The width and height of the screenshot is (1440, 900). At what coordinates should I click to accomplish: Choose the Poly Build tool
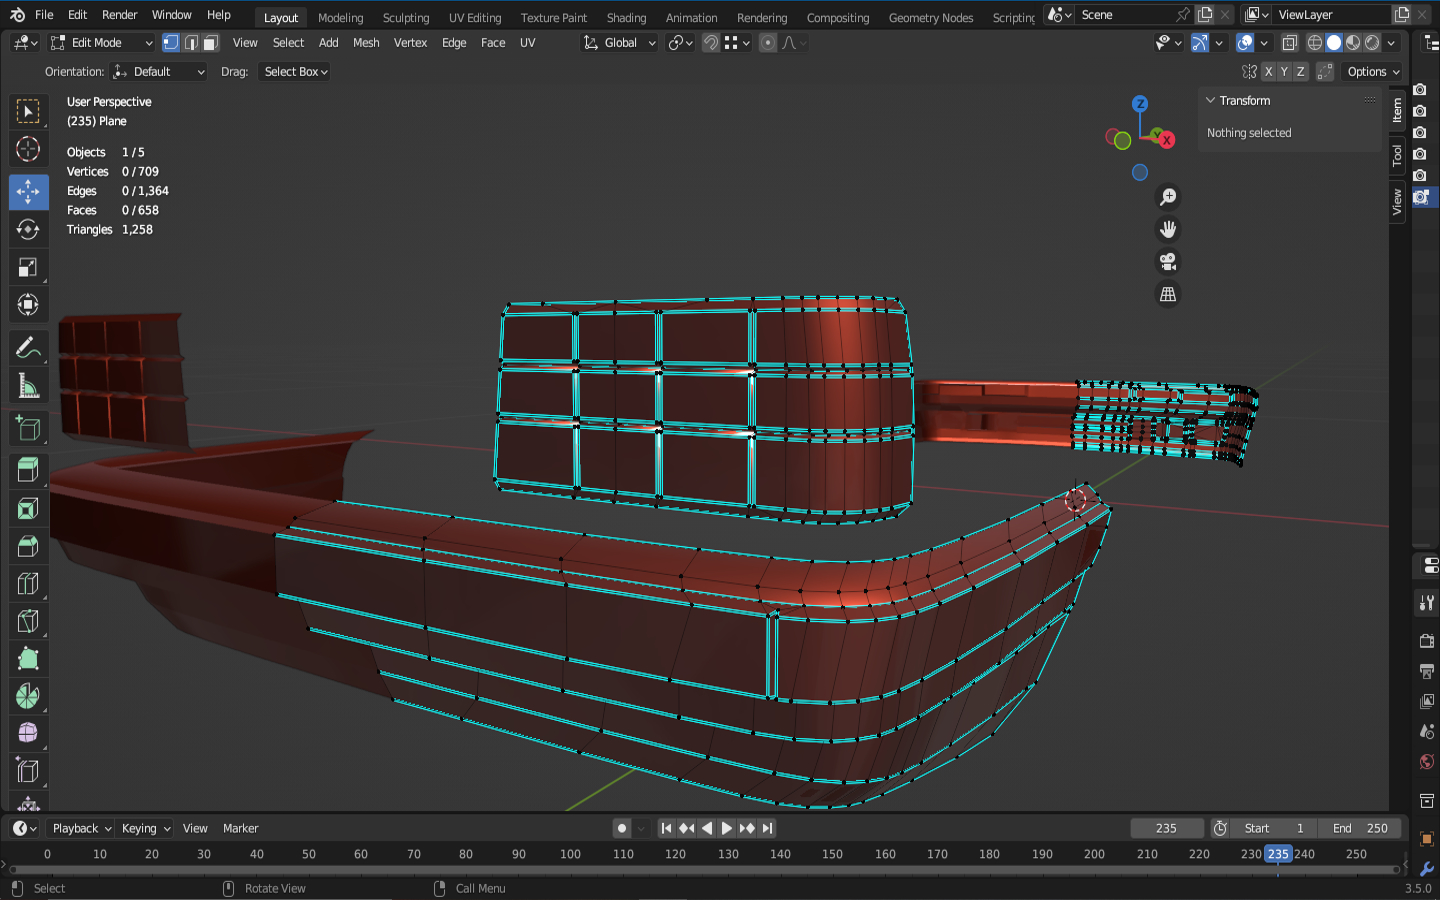point(28,659)
